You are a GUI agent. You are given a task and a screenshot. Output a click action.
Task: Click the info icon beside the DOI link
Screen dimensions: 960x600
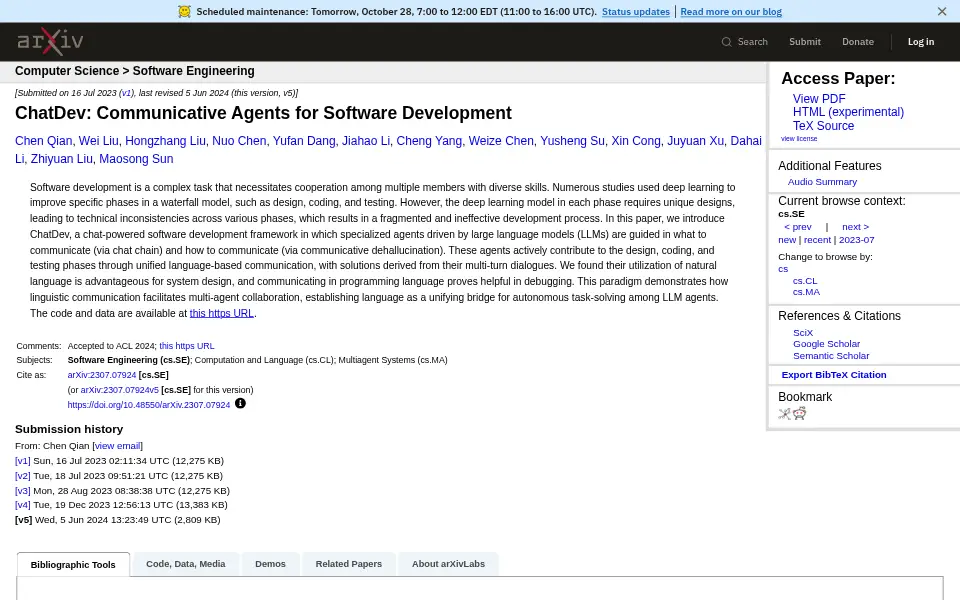[240, 403]
